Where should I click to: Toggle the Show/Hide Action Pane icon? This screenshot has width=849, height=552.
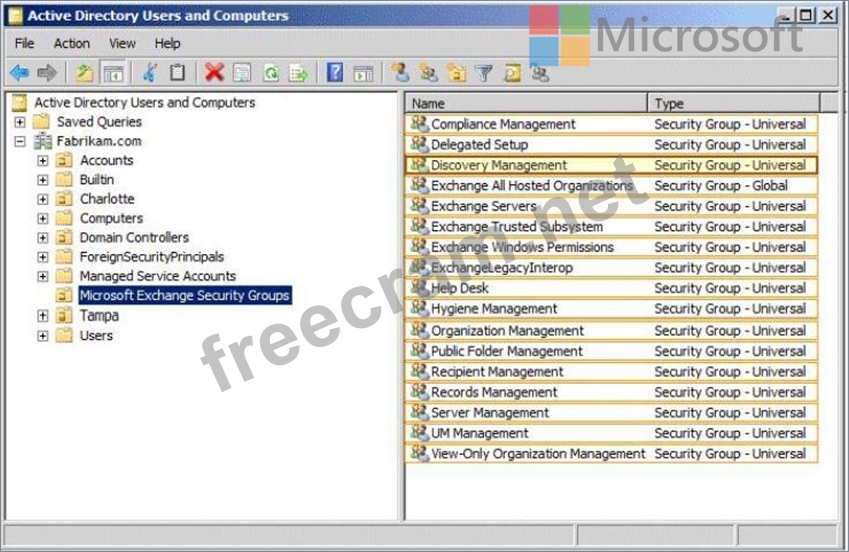click(x=363, y=73)
